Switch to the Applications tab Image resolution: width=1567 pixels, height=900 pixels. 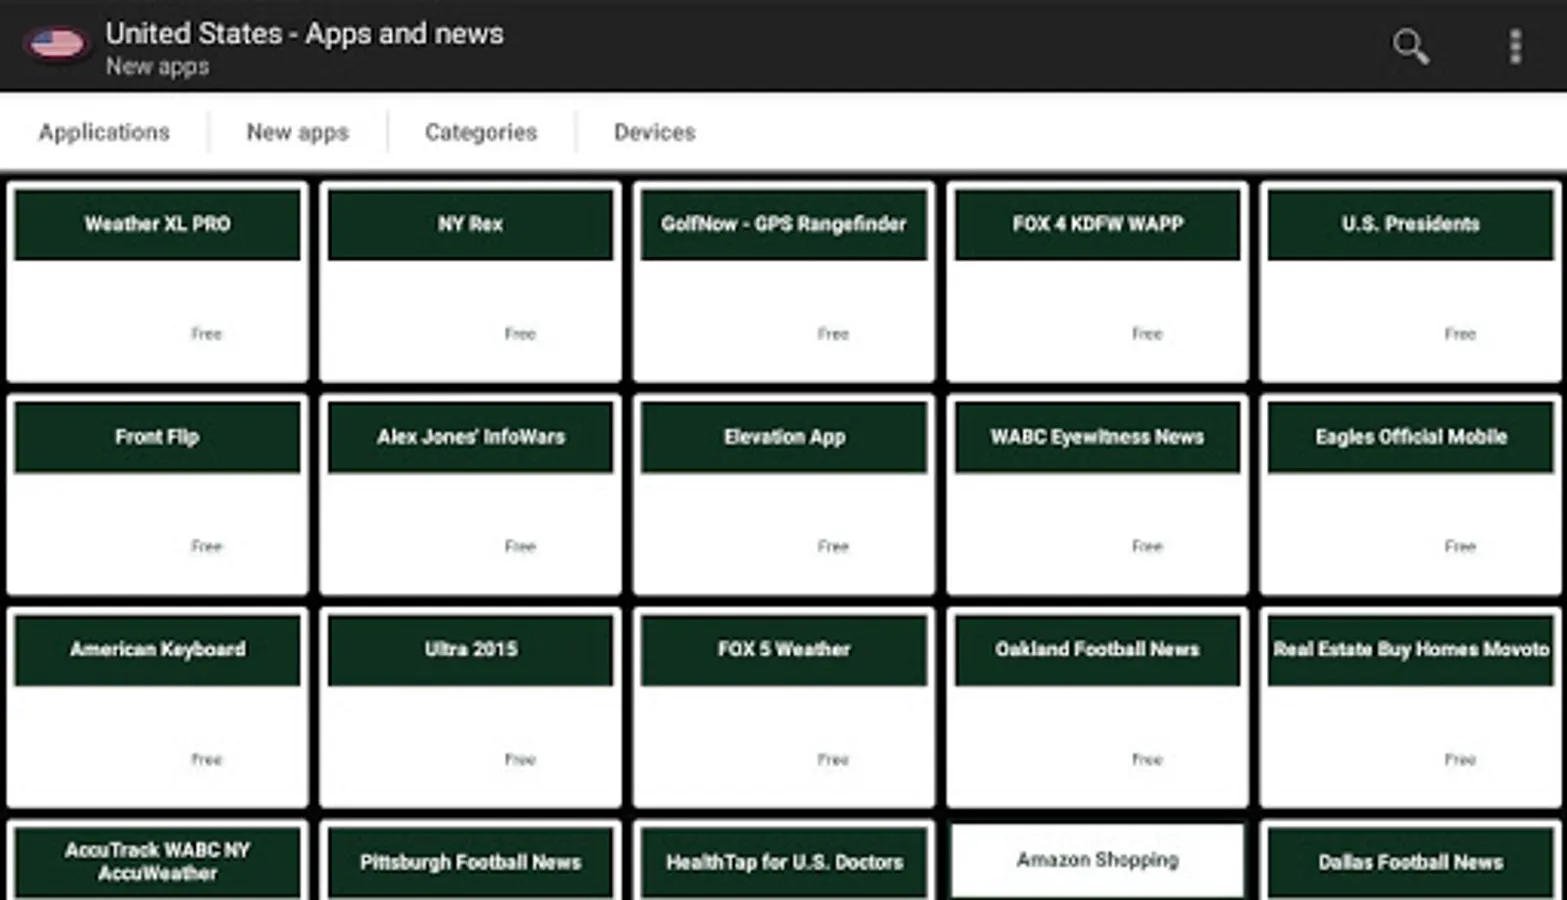(104, 132)
